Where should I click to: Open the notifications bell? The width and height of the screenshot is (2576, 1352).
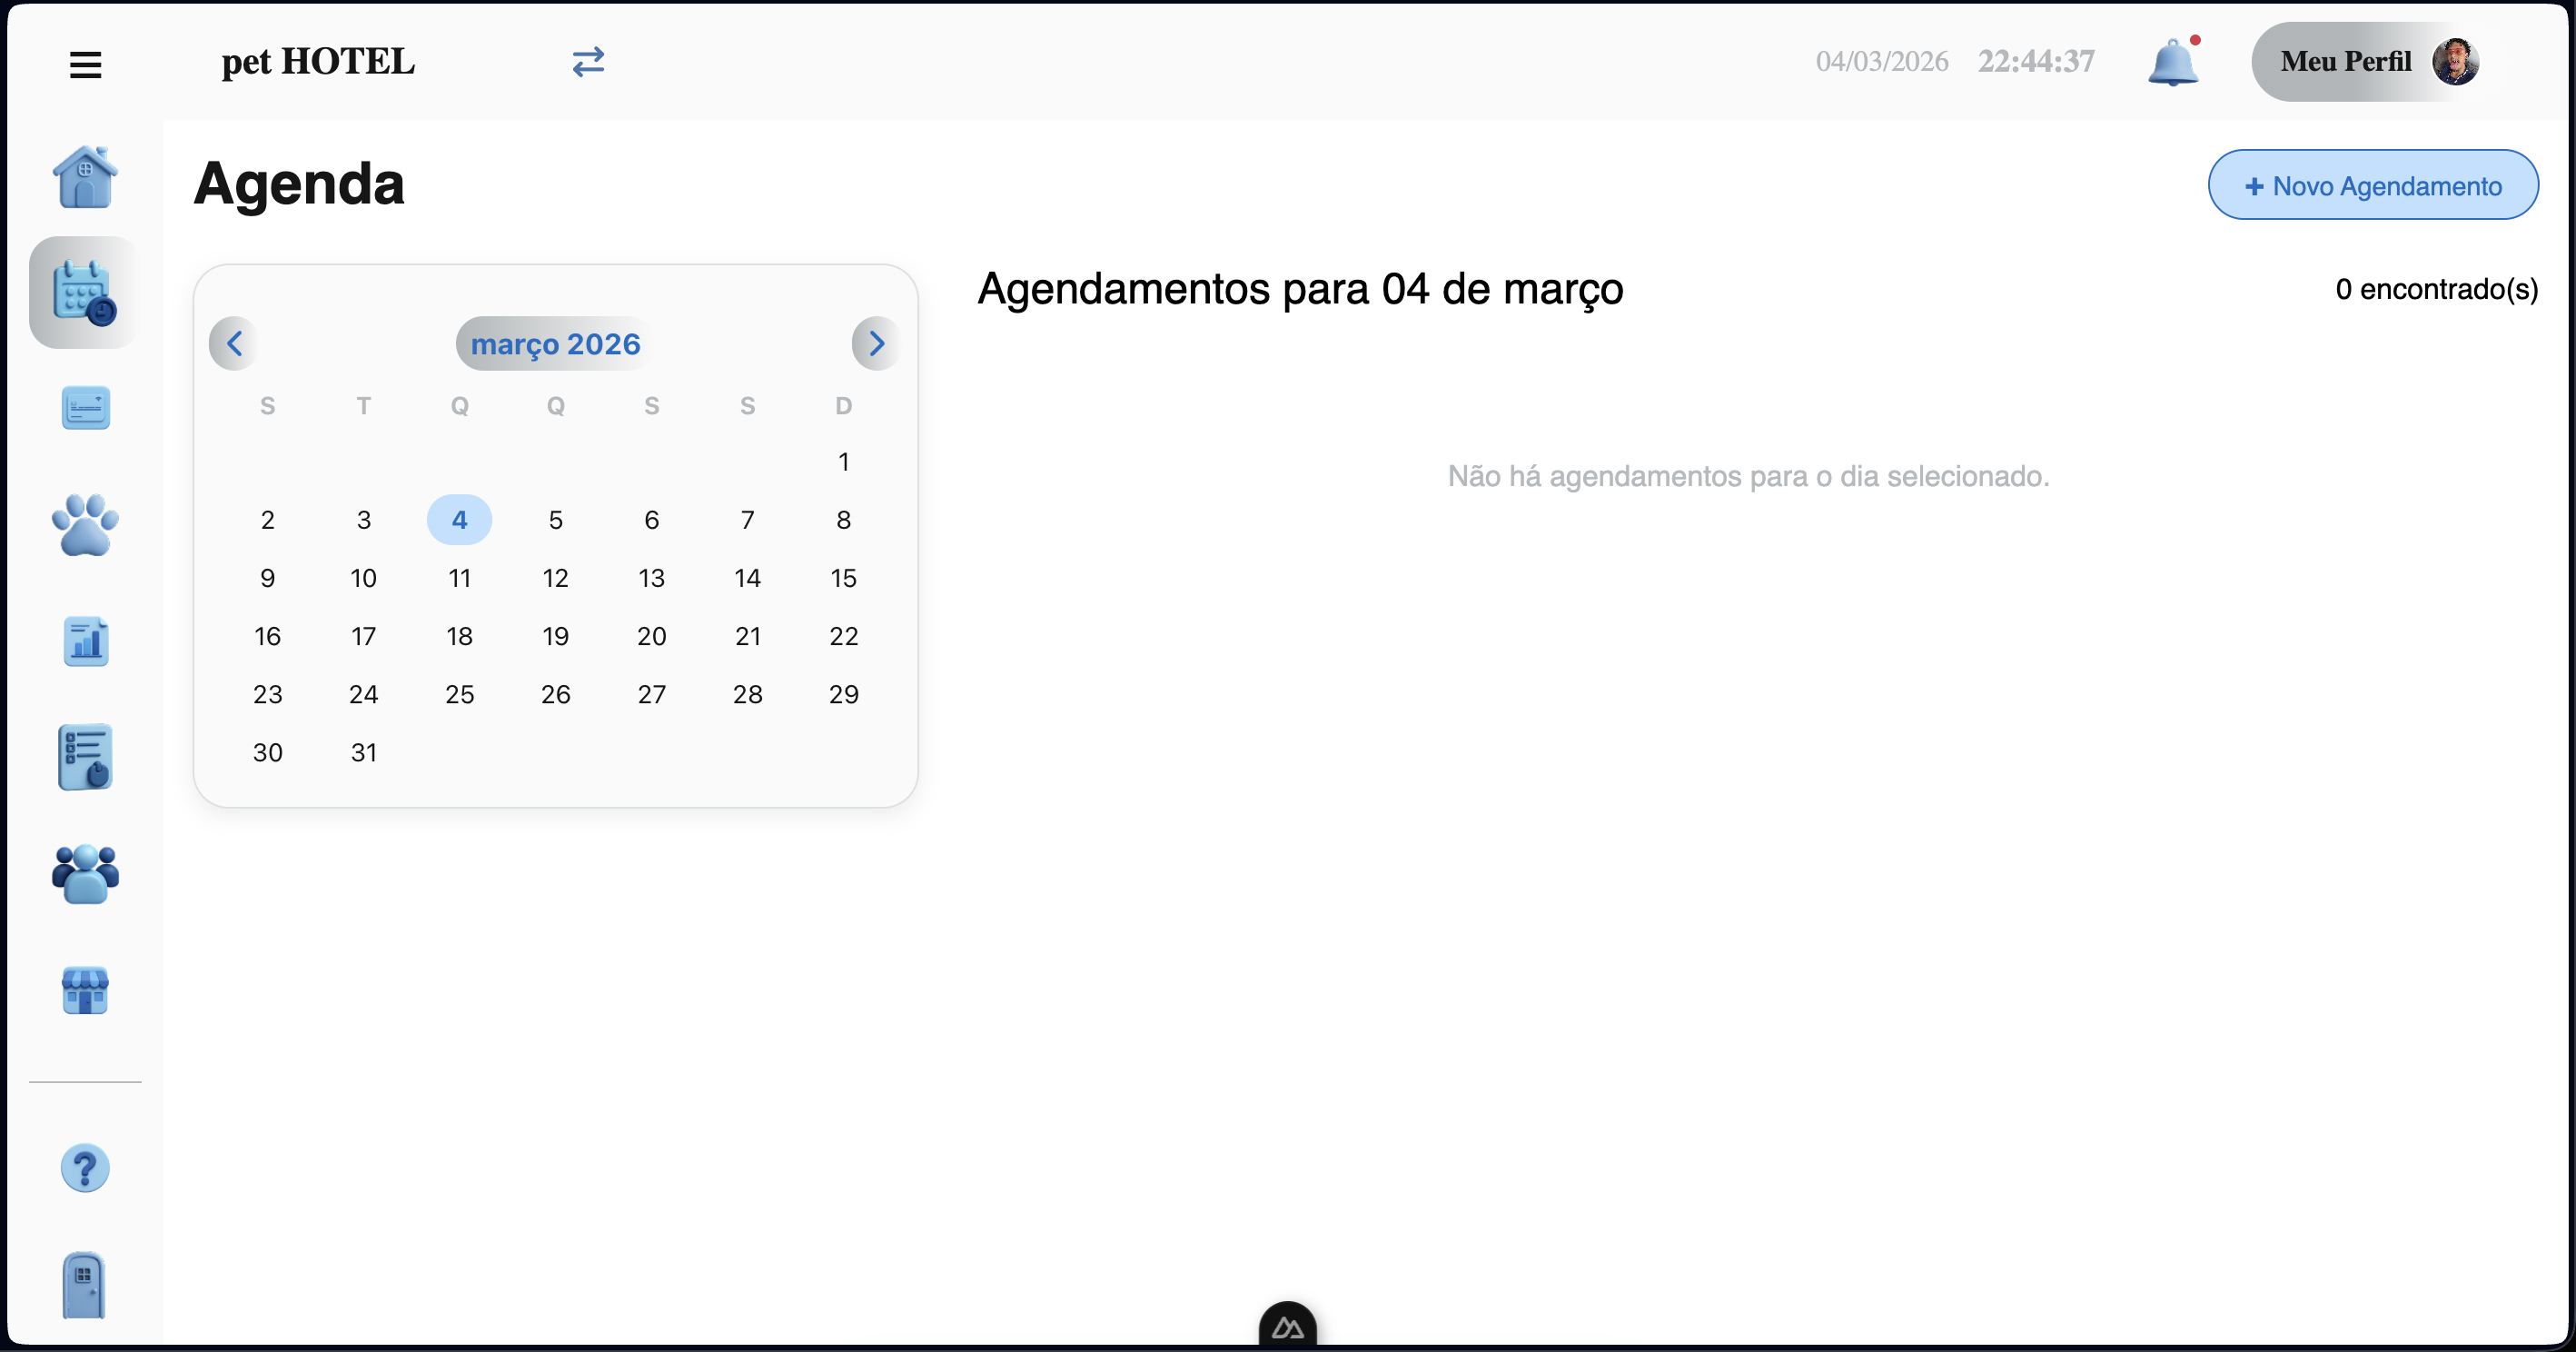coord(2174,61)
